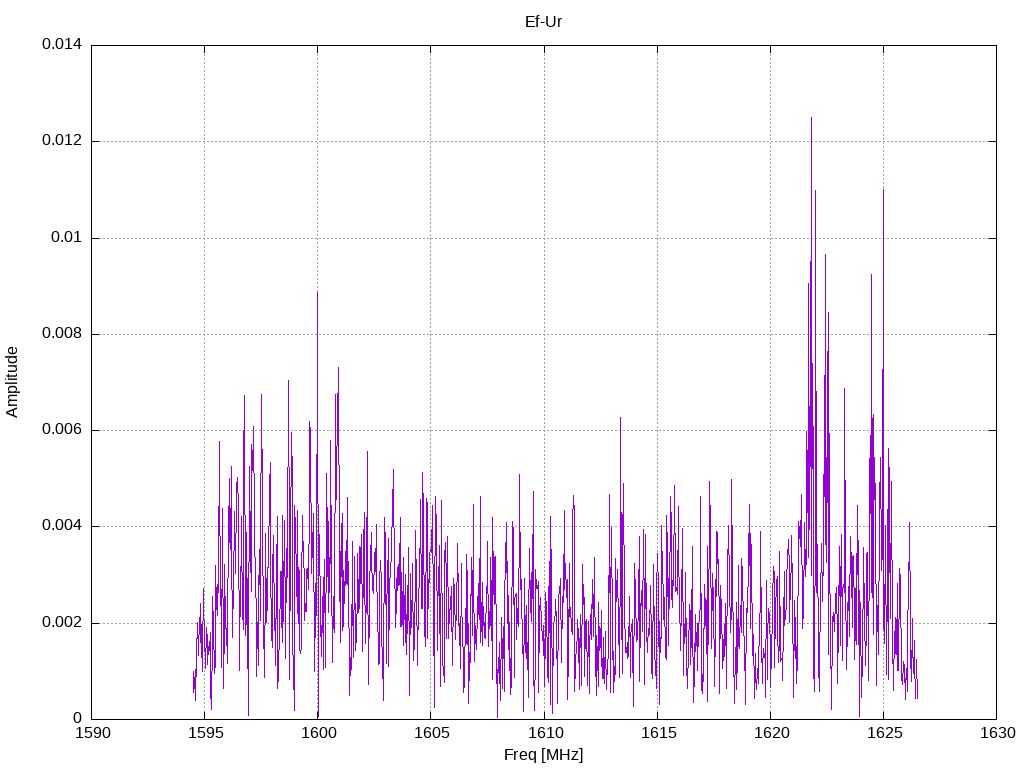Click the y-axis tick value 0.01
Screen dimensions: 1024x768
67,237
